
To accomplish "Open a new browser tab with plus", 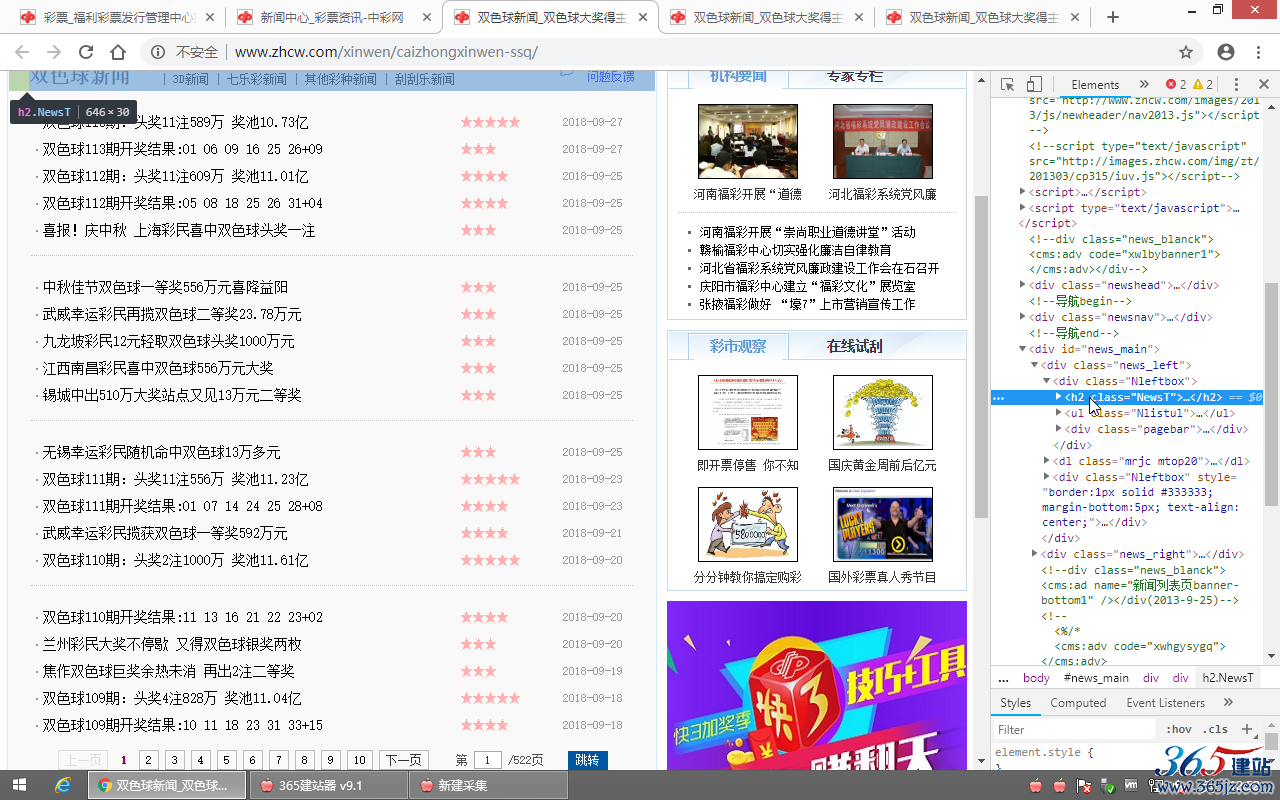I will (1113, 17).
